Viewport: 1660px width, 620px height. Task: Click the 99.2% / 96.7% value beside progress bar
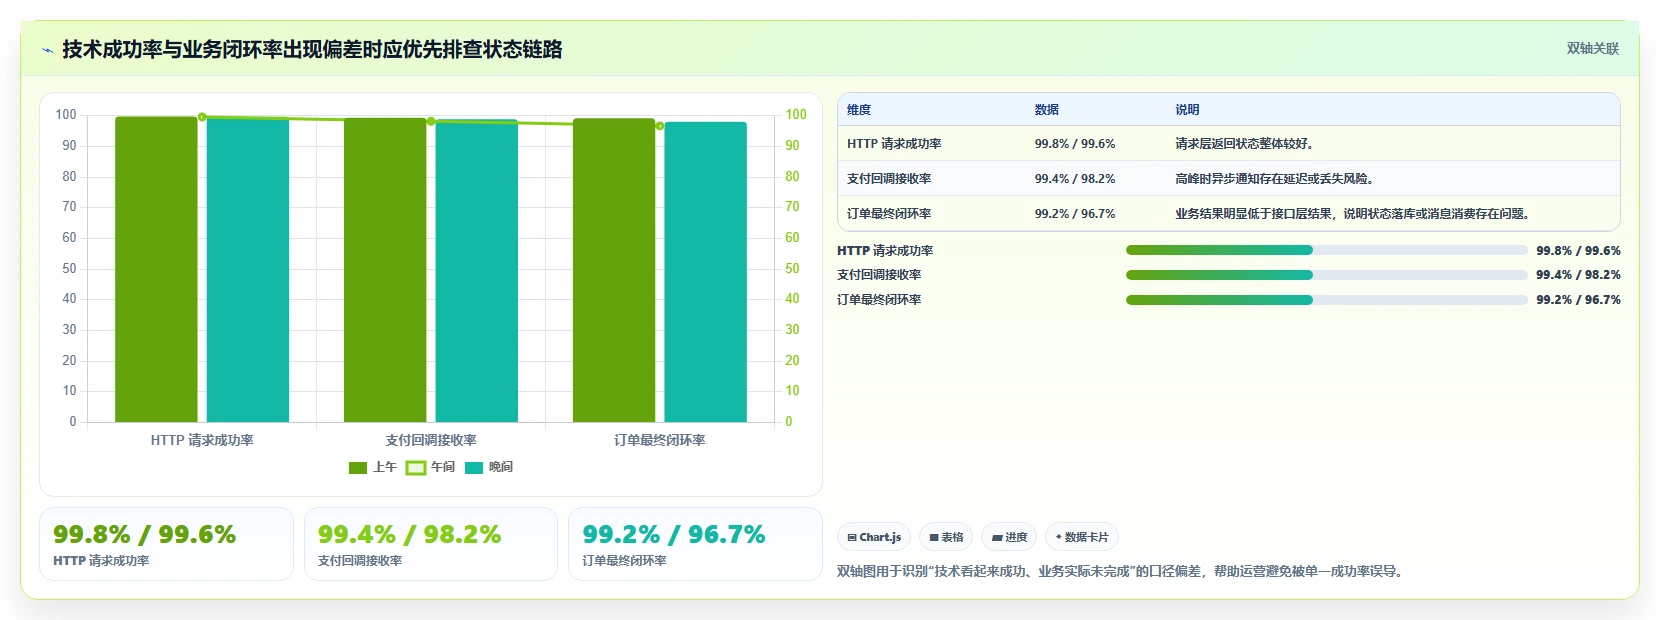1578,300
